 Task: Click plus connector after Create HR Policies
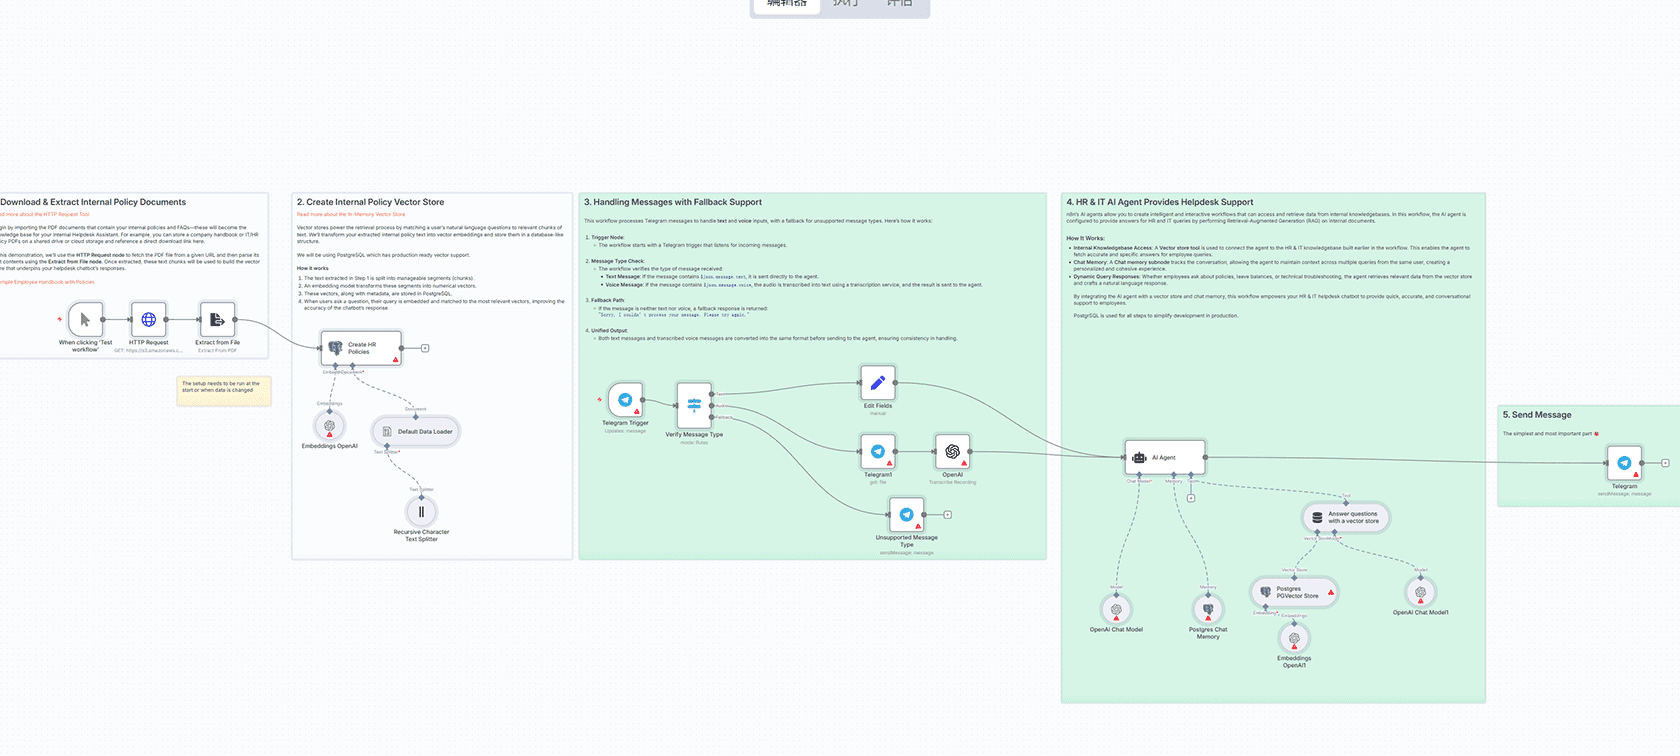[425, 348]
